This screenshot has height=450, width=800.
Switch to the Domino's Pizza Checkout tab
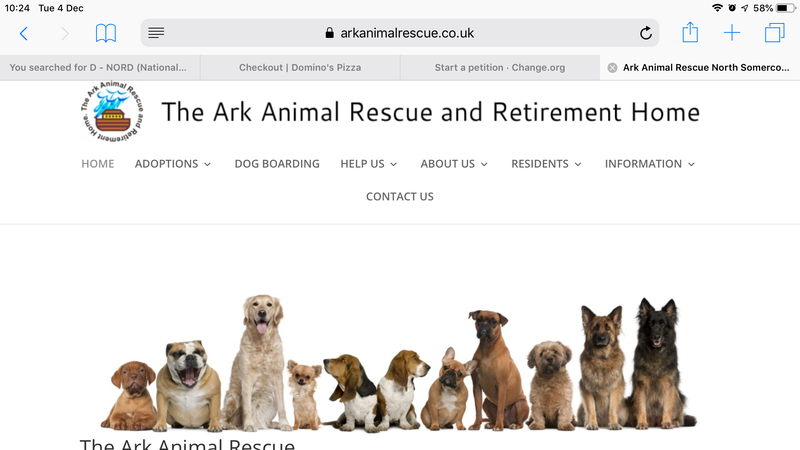coord(300,67)
